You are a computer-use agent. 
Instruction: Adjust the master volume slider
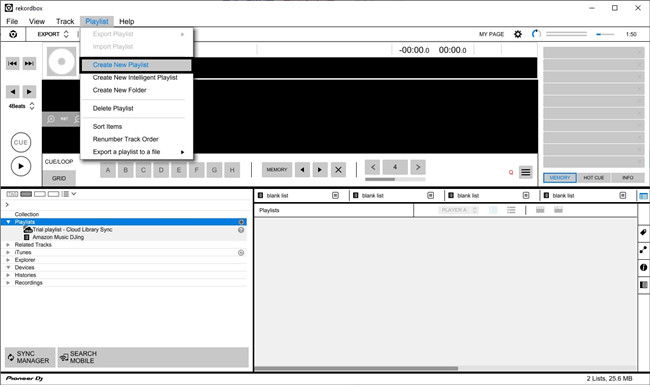pos(605,34)
